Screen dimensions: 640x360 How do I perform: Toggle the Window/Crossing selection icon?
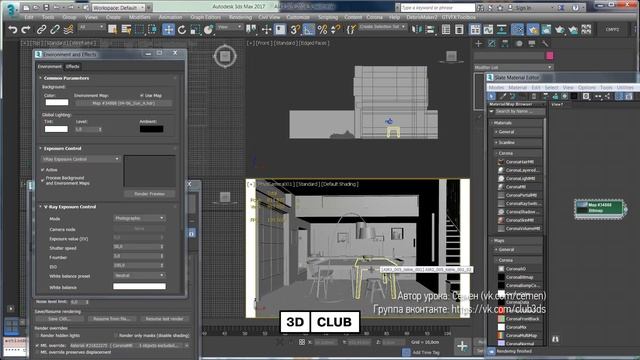(153, 29)
